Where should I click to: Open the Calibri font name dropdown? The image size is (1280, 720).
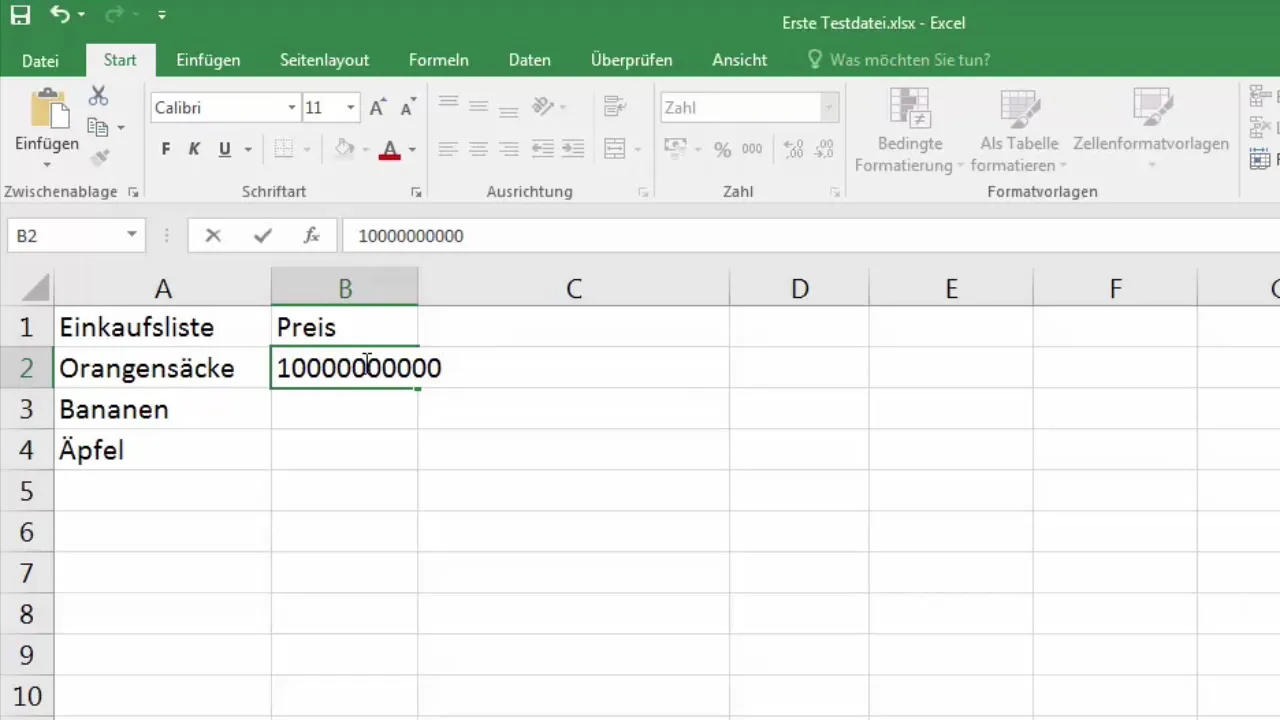[291, 108]
